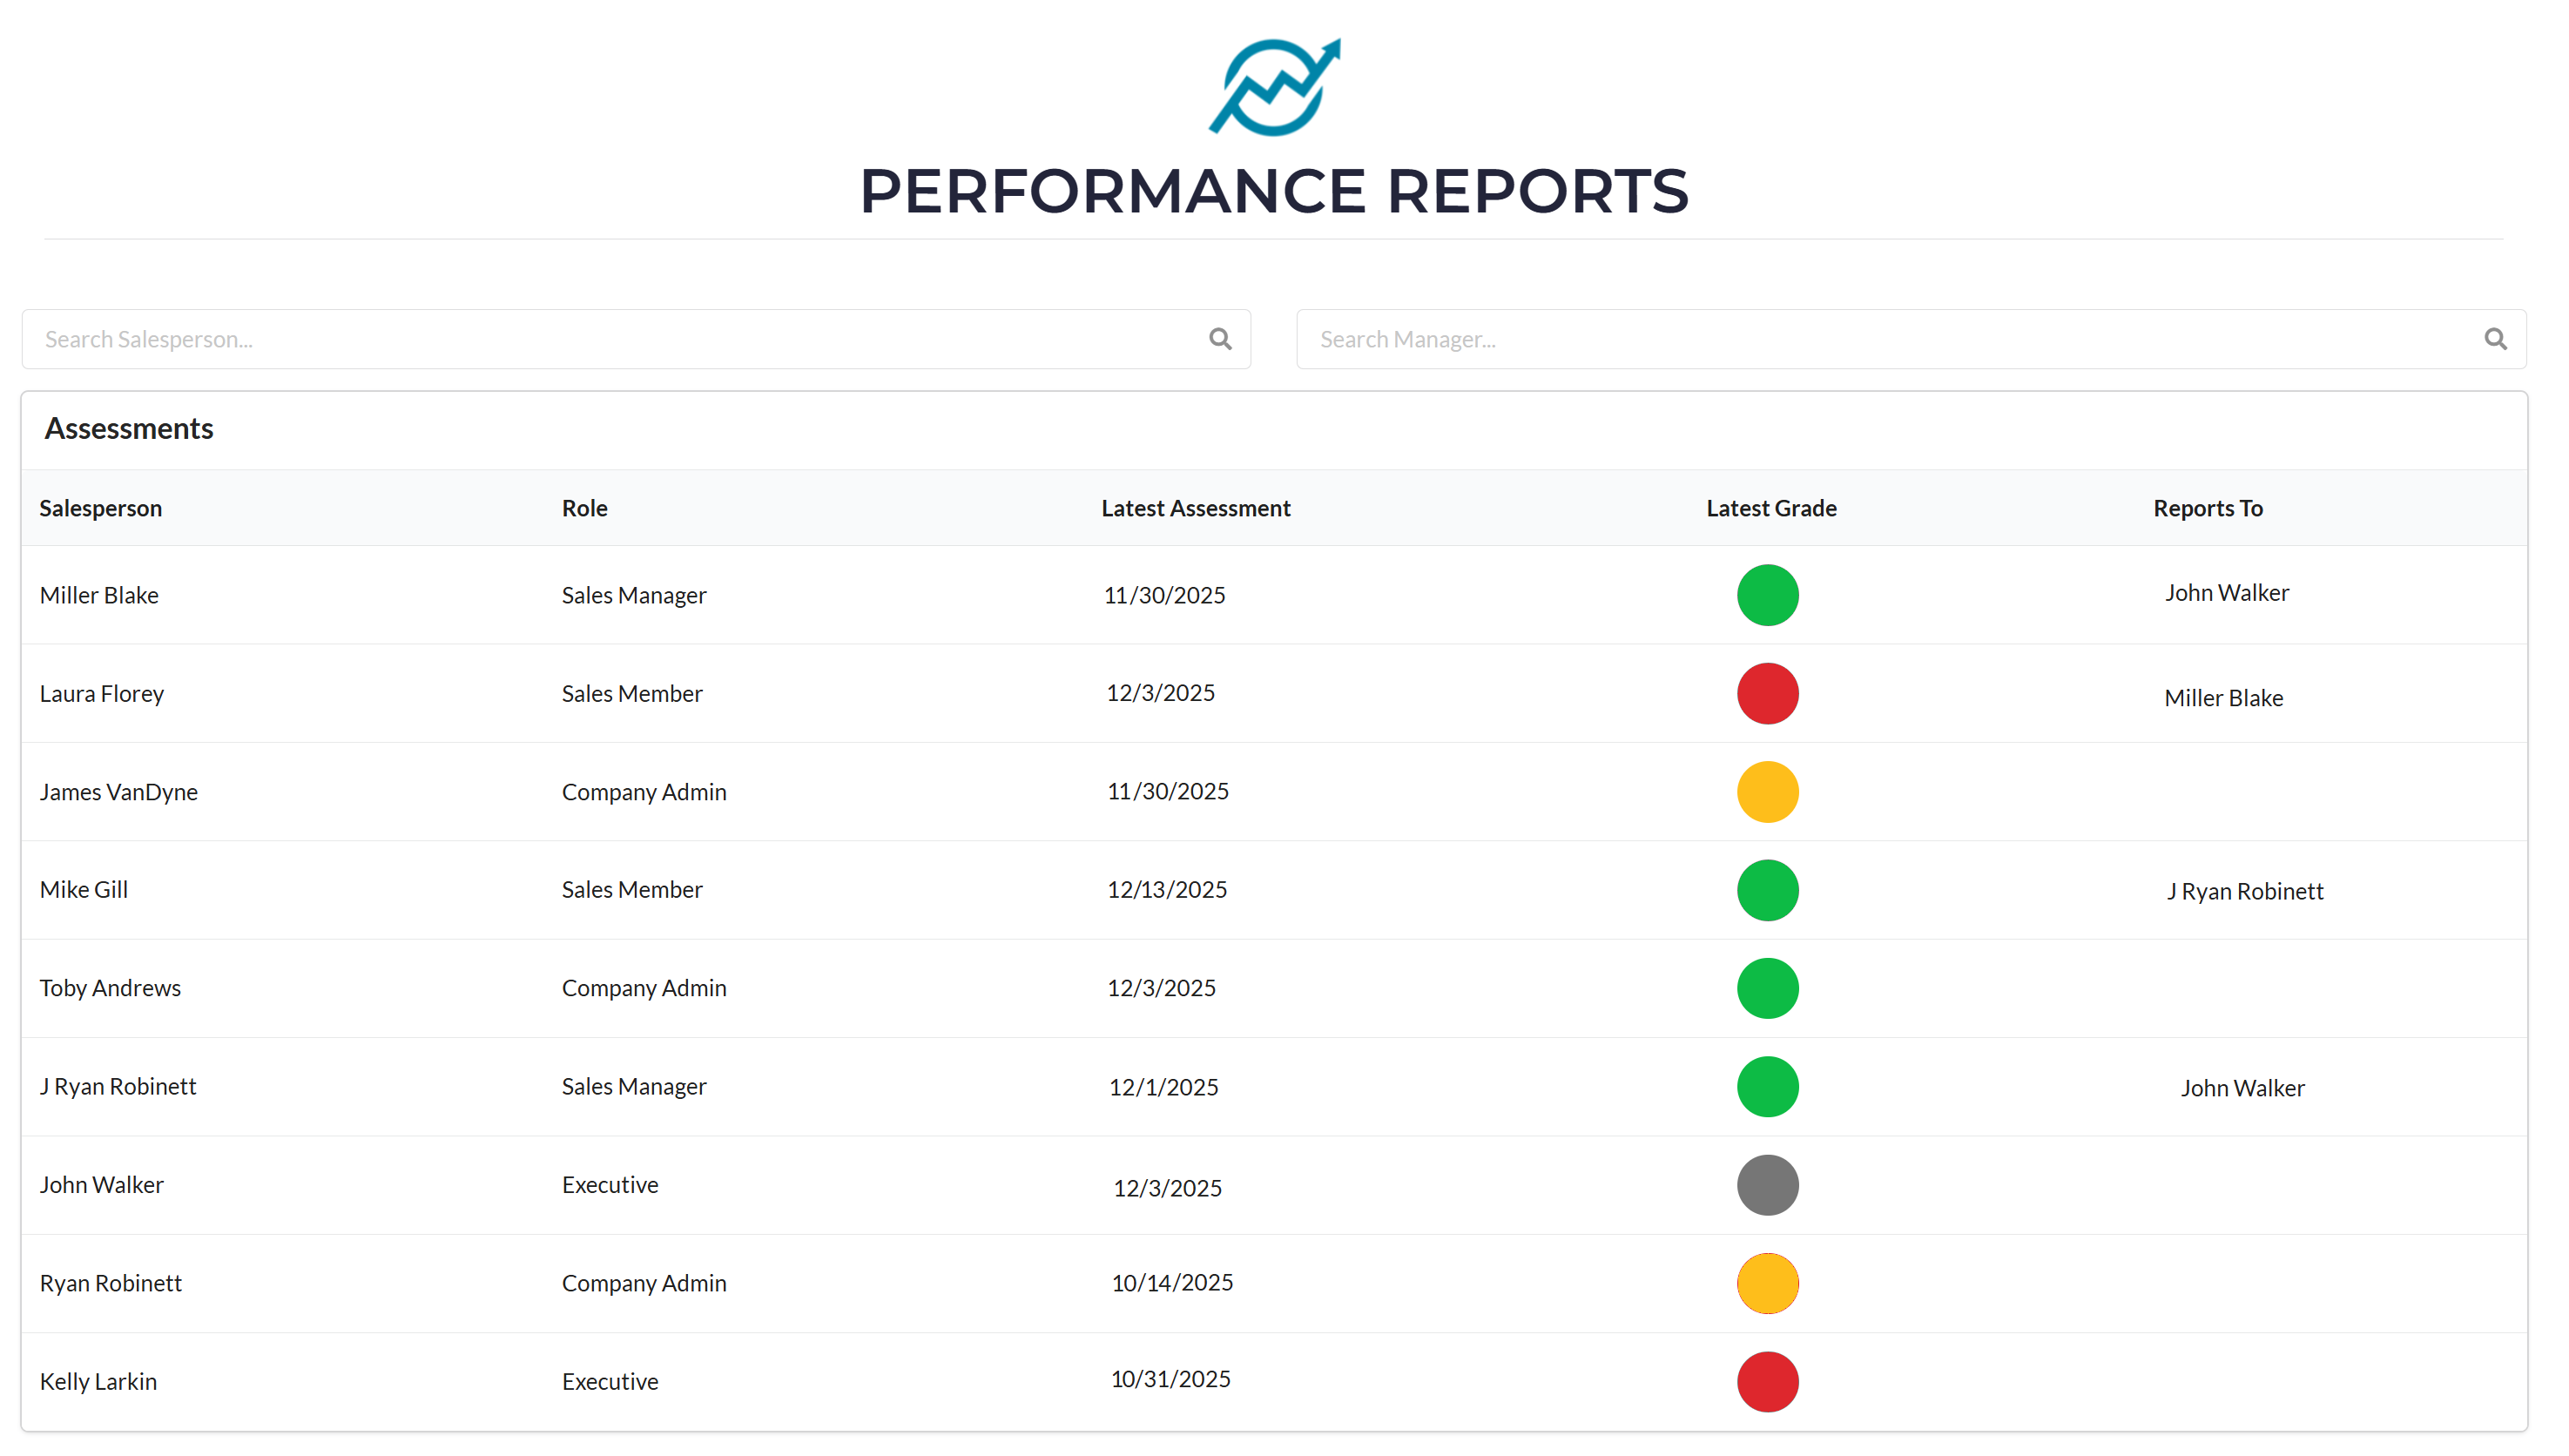The image size is (2569, 1456).
Task: Open Mike Gill's salesperson record
Action: click(x=84, y=889)
